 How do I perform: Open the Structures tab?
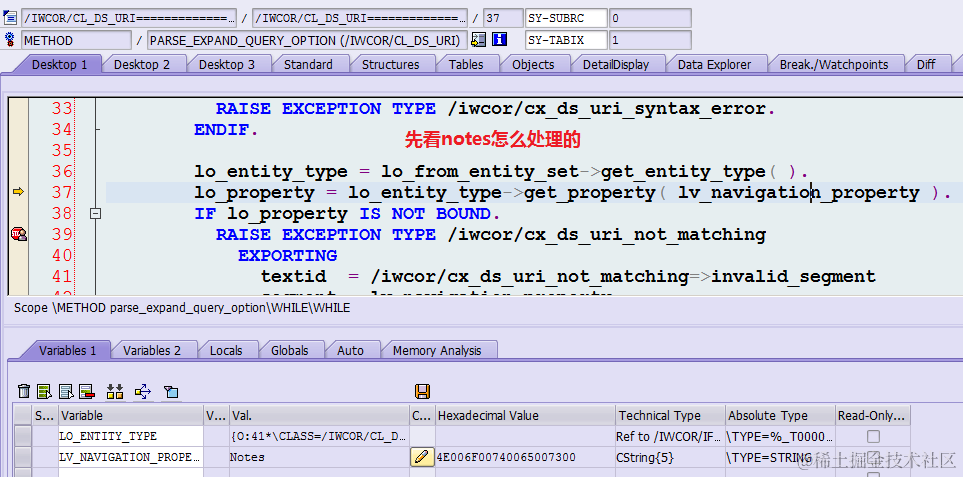(x=391, y=64)
